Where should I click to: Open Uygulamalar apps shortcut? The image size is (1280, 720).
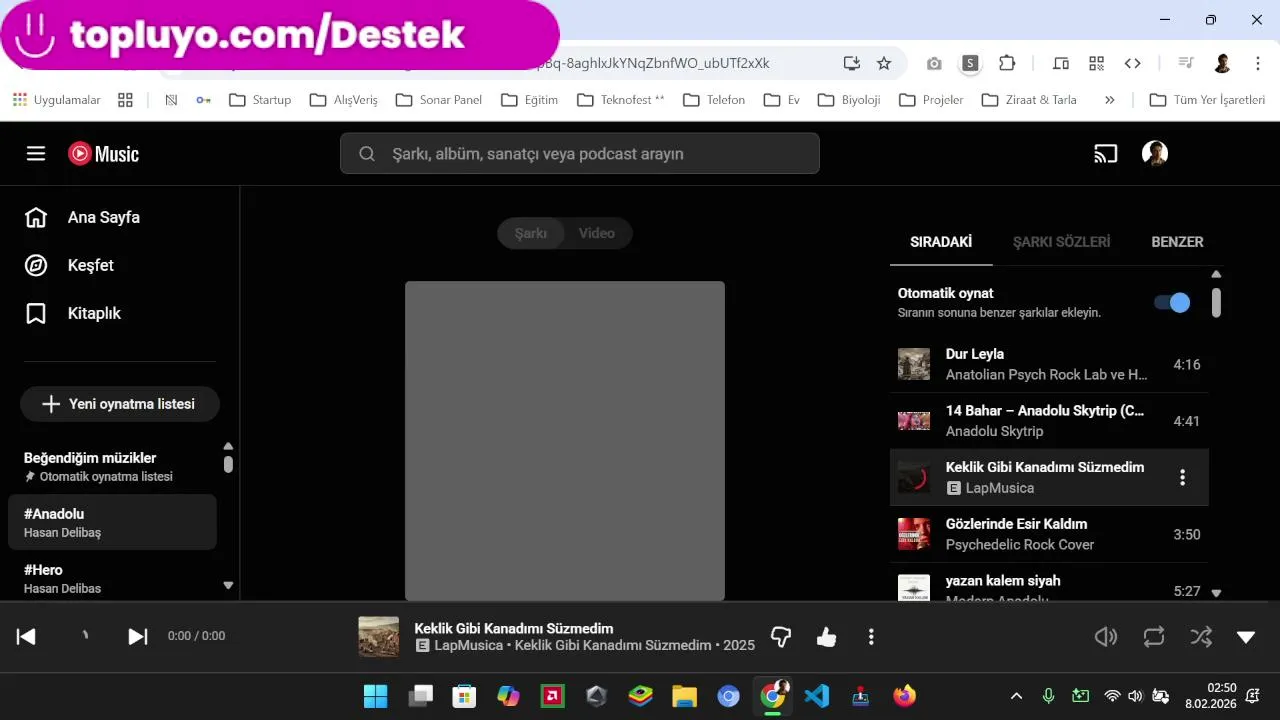tap(57, 100)
